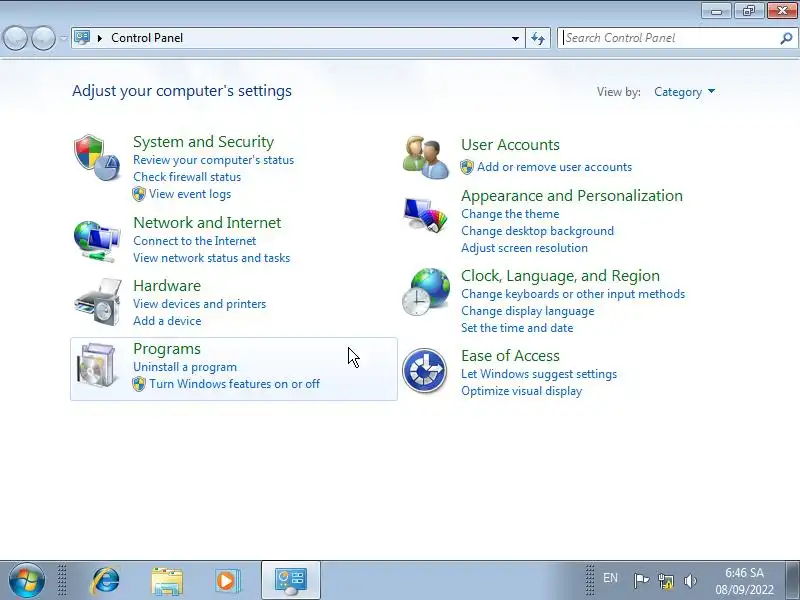Open the recent pages dropdown next to navigation buttons

point(63,38)
